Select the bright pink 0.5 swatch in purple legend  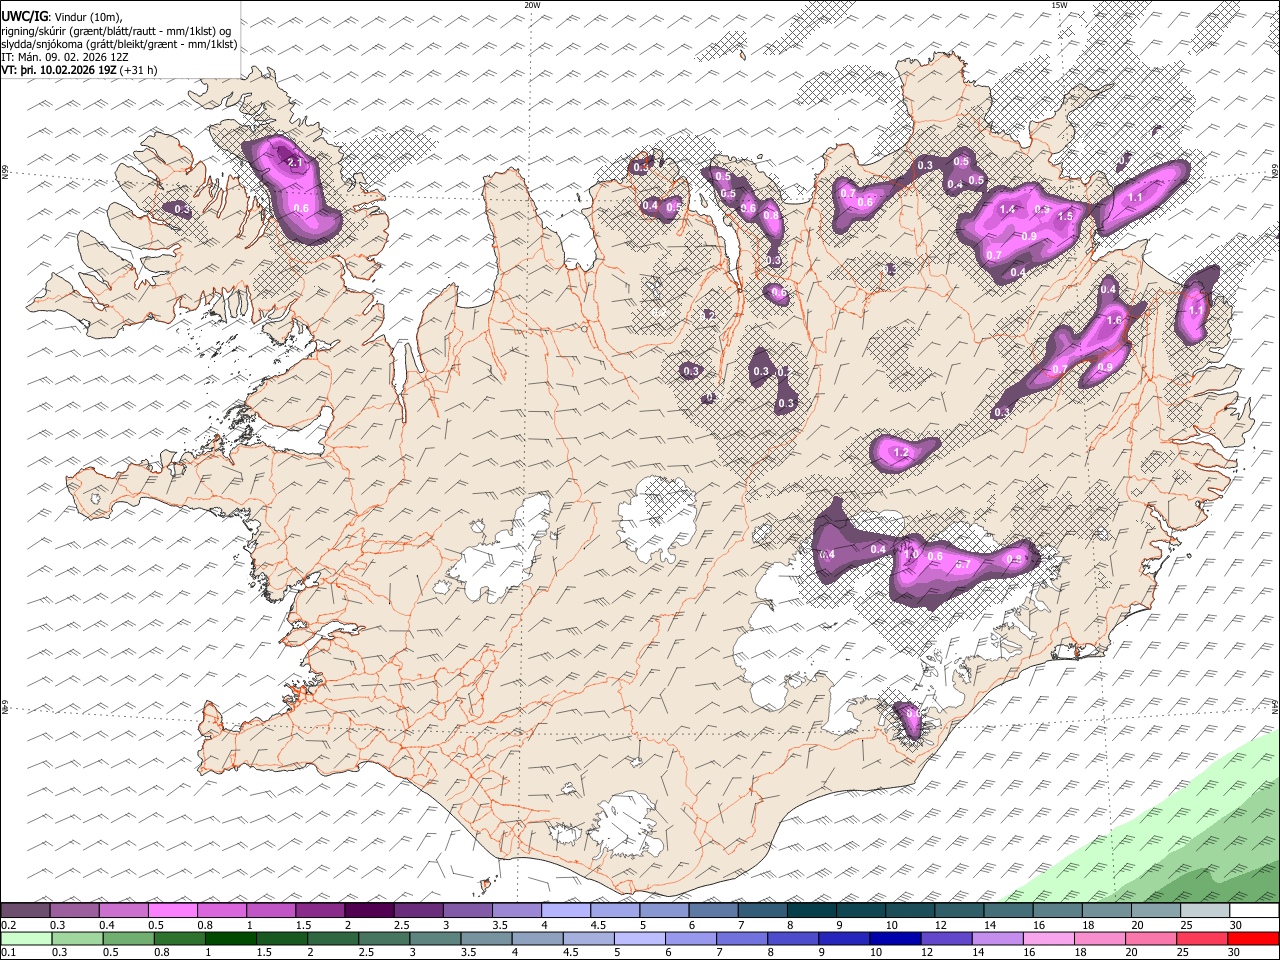pyautogui.click(x=172, y=910)
